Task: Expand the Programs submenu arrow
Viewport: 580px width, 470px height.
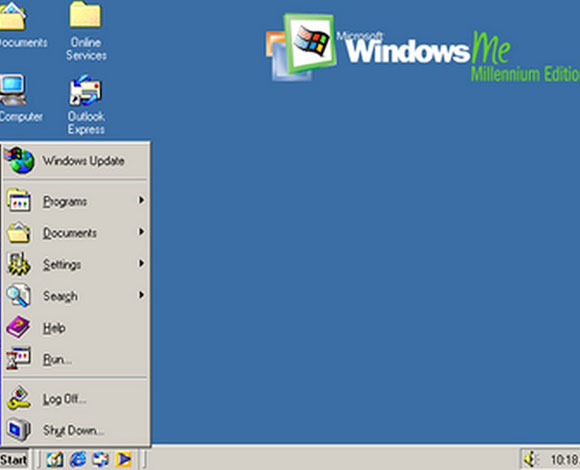Action: pyautogui.click(x=141, y=200)
